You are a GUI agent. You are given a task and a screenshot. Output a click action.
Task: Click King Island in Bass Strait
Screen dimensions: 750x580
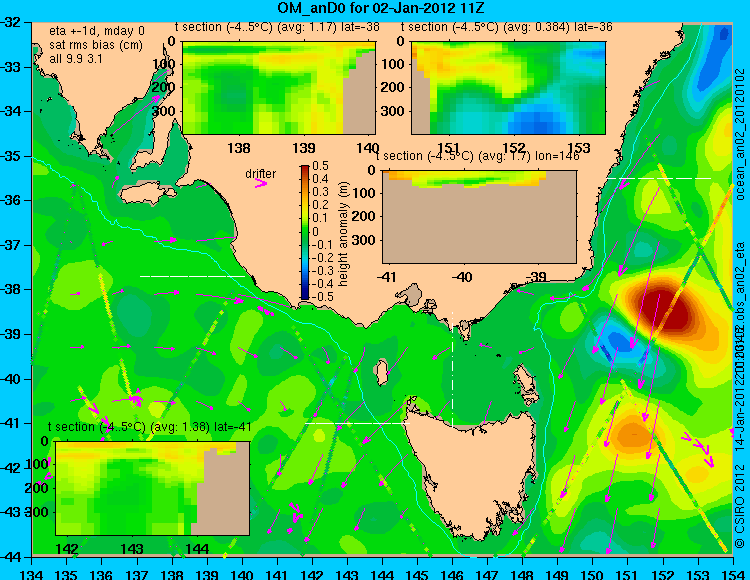tap(381, 372)
